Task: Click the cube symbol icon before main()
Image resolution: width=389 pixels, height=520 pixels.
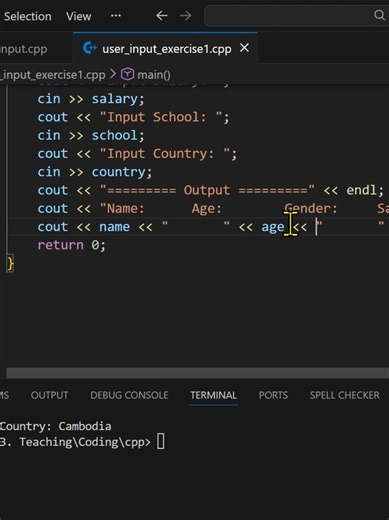Action: click(x=127, y=74)
